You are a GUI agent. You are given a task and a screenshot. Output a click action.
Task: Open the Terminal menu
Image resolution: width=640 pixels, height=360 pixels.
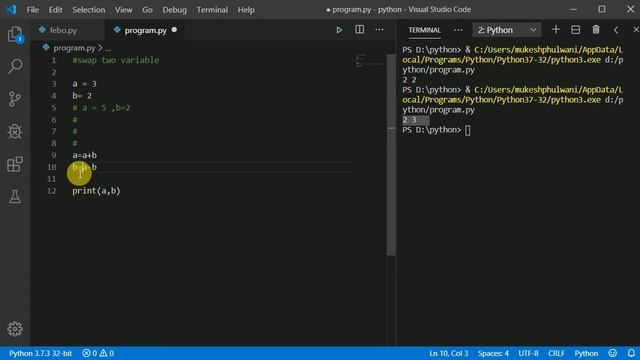[212, 9]
